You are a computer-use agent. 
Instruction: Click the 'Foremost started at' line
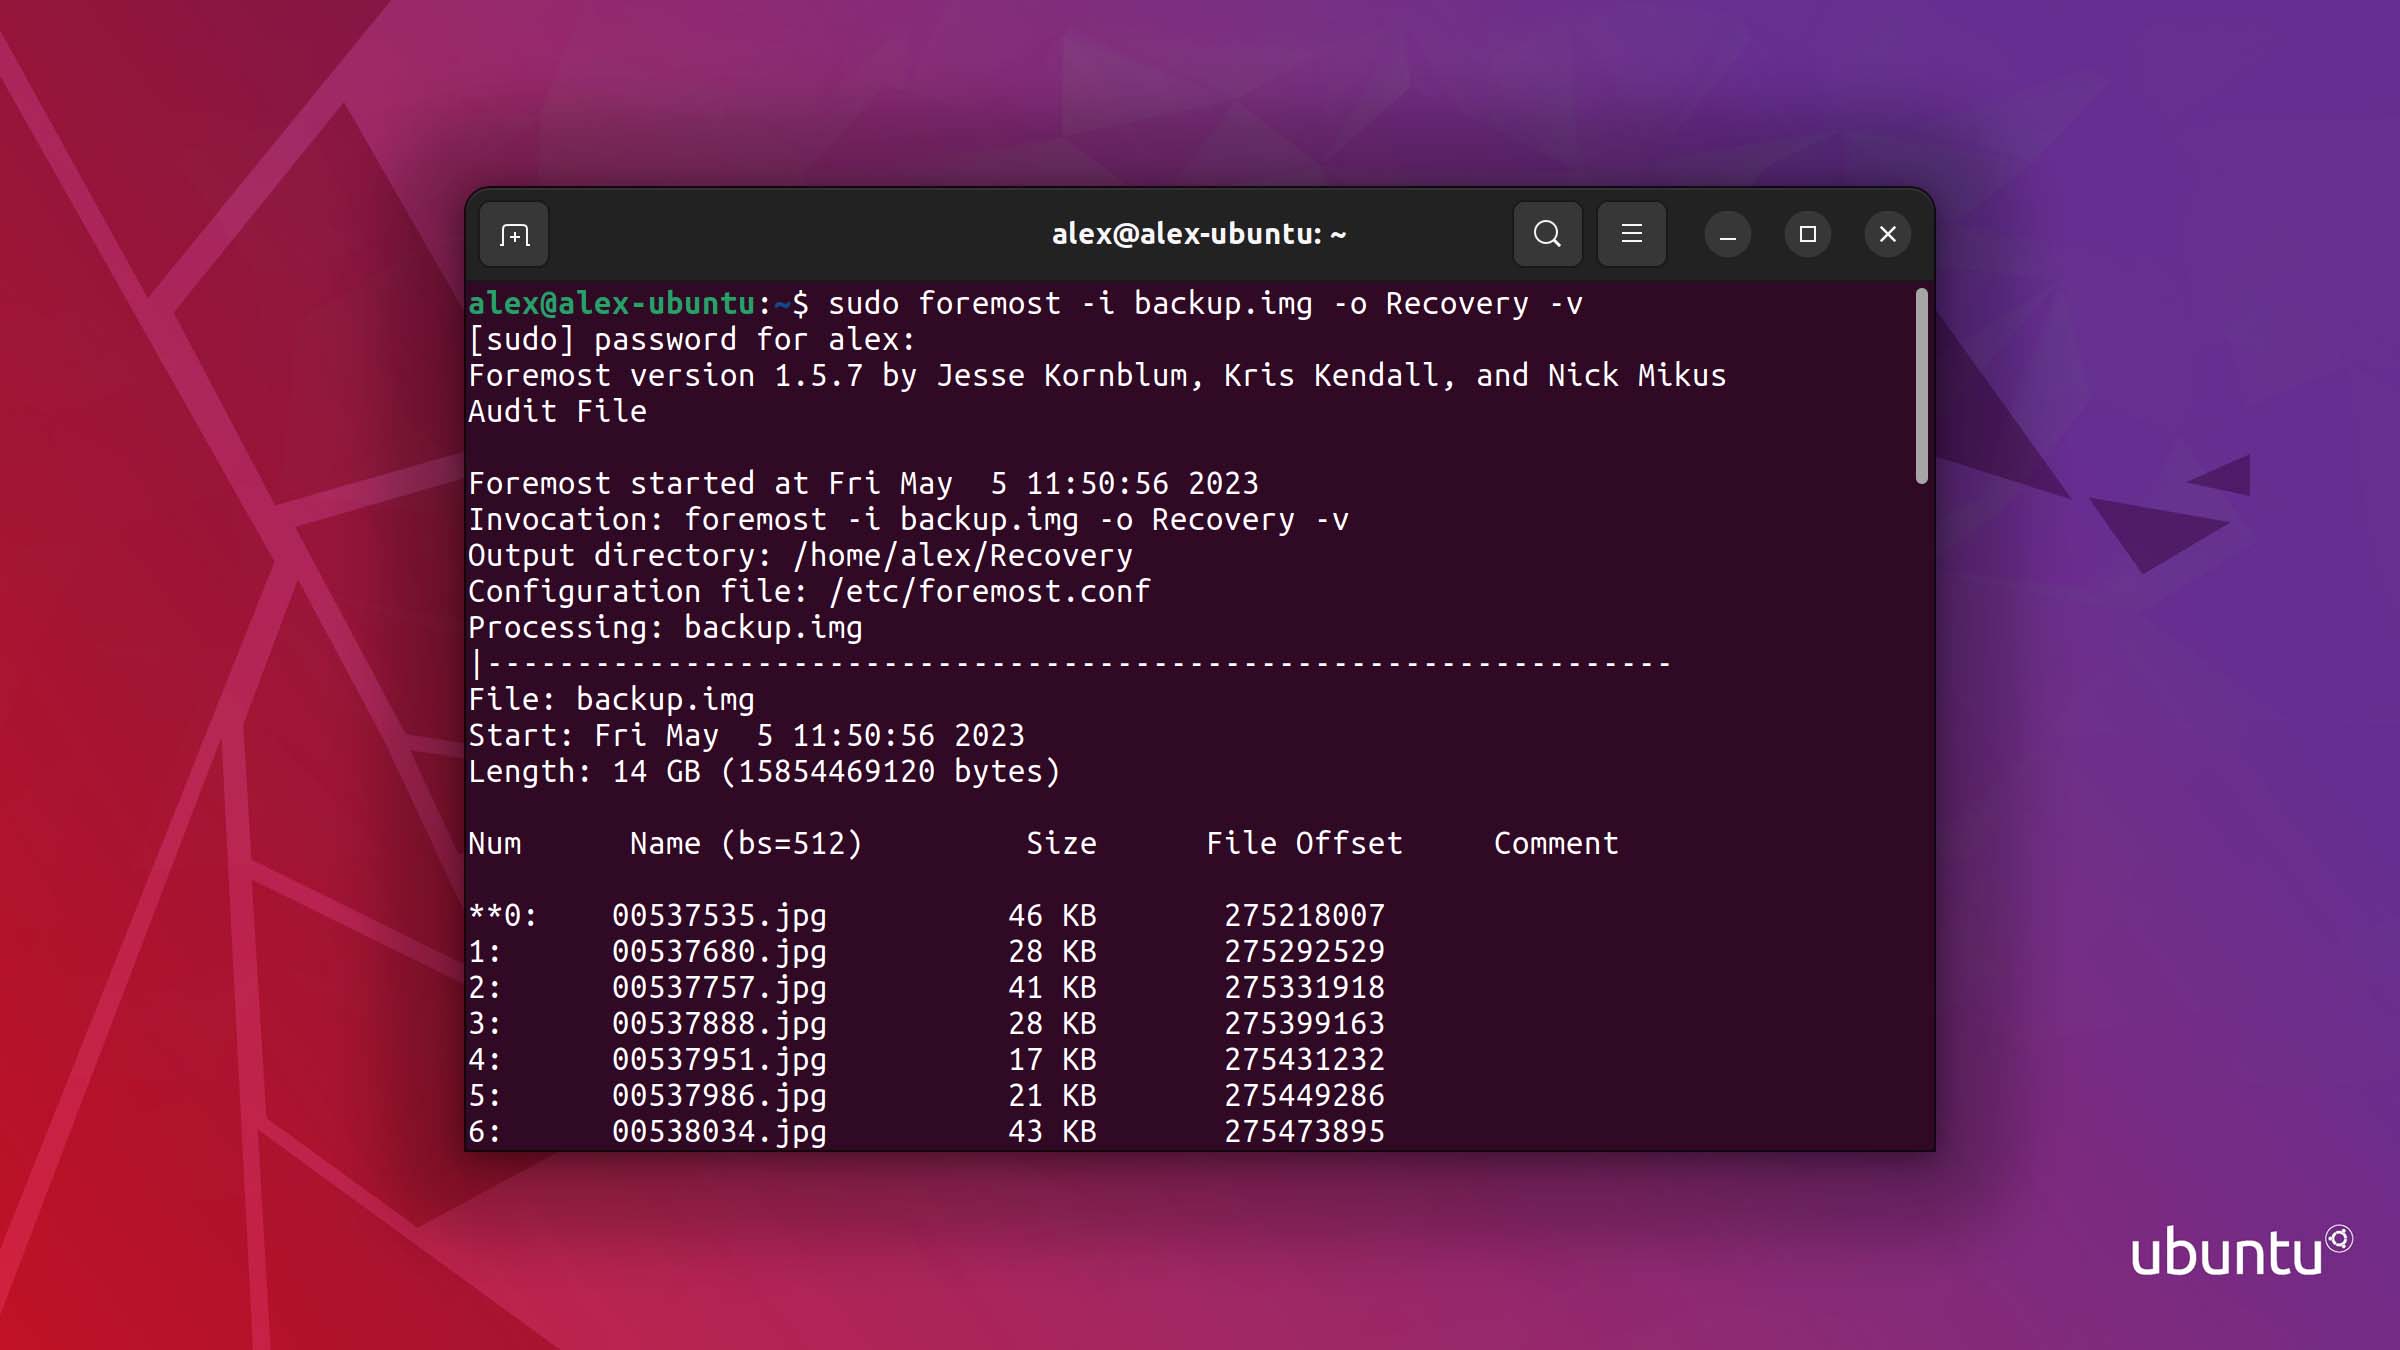point(863,484)
